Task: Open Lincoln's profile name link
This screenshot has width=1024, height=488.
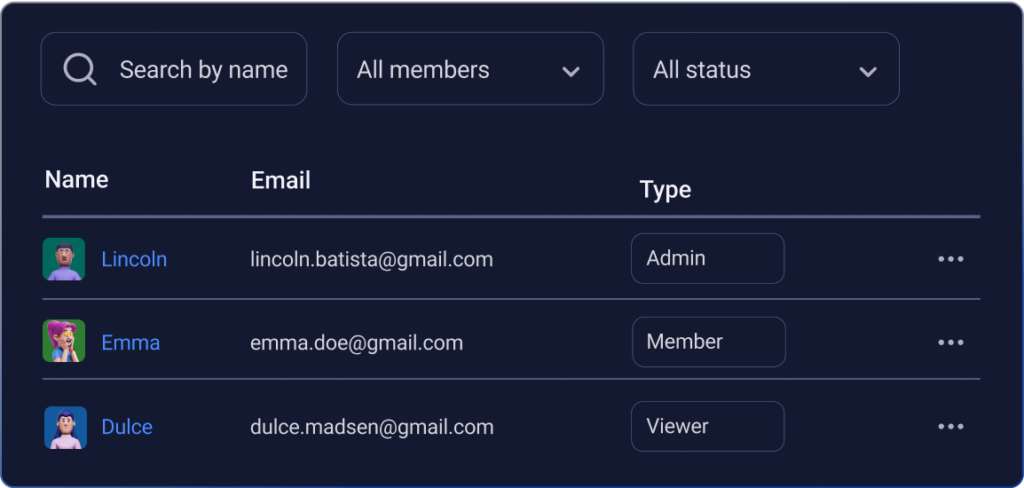Action: [x=134, y=259]
